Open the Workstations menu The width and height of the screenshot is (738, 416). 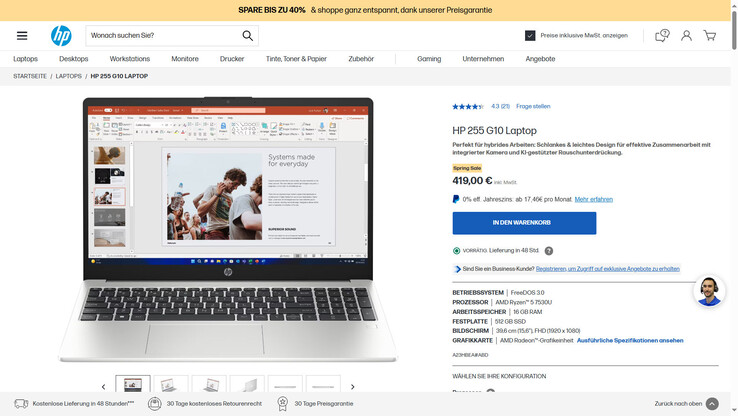pyautogui.click(x=130, y=59)
